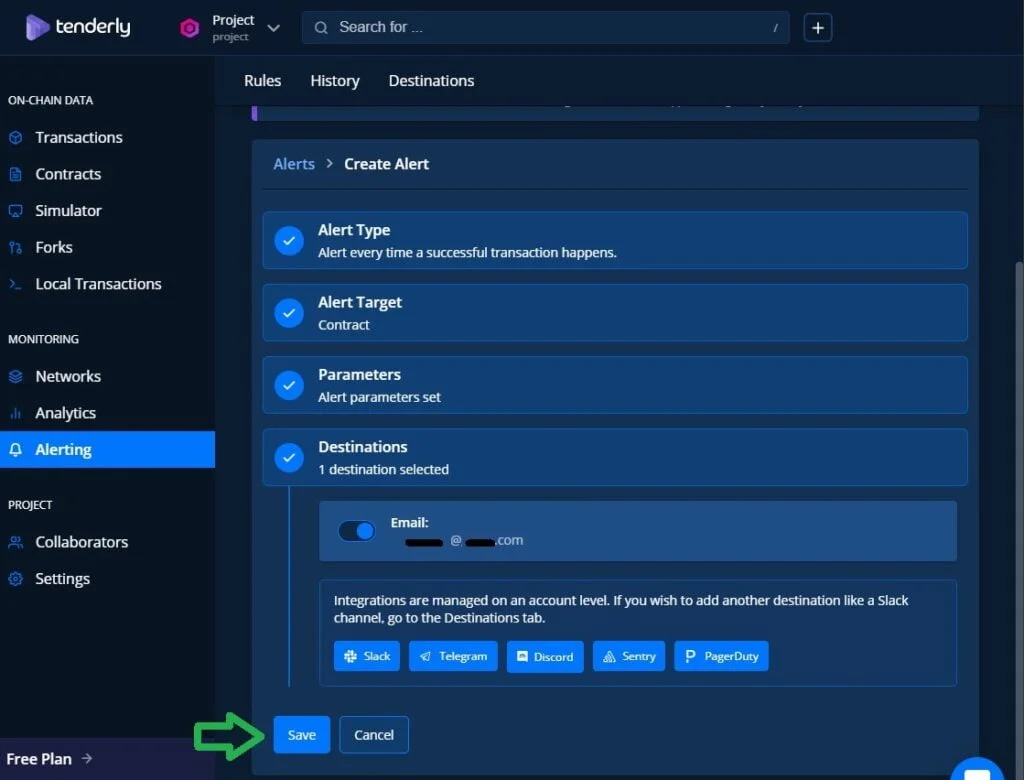
Task: Click the Transactions cube icon
Action: (x=16, y=137)
